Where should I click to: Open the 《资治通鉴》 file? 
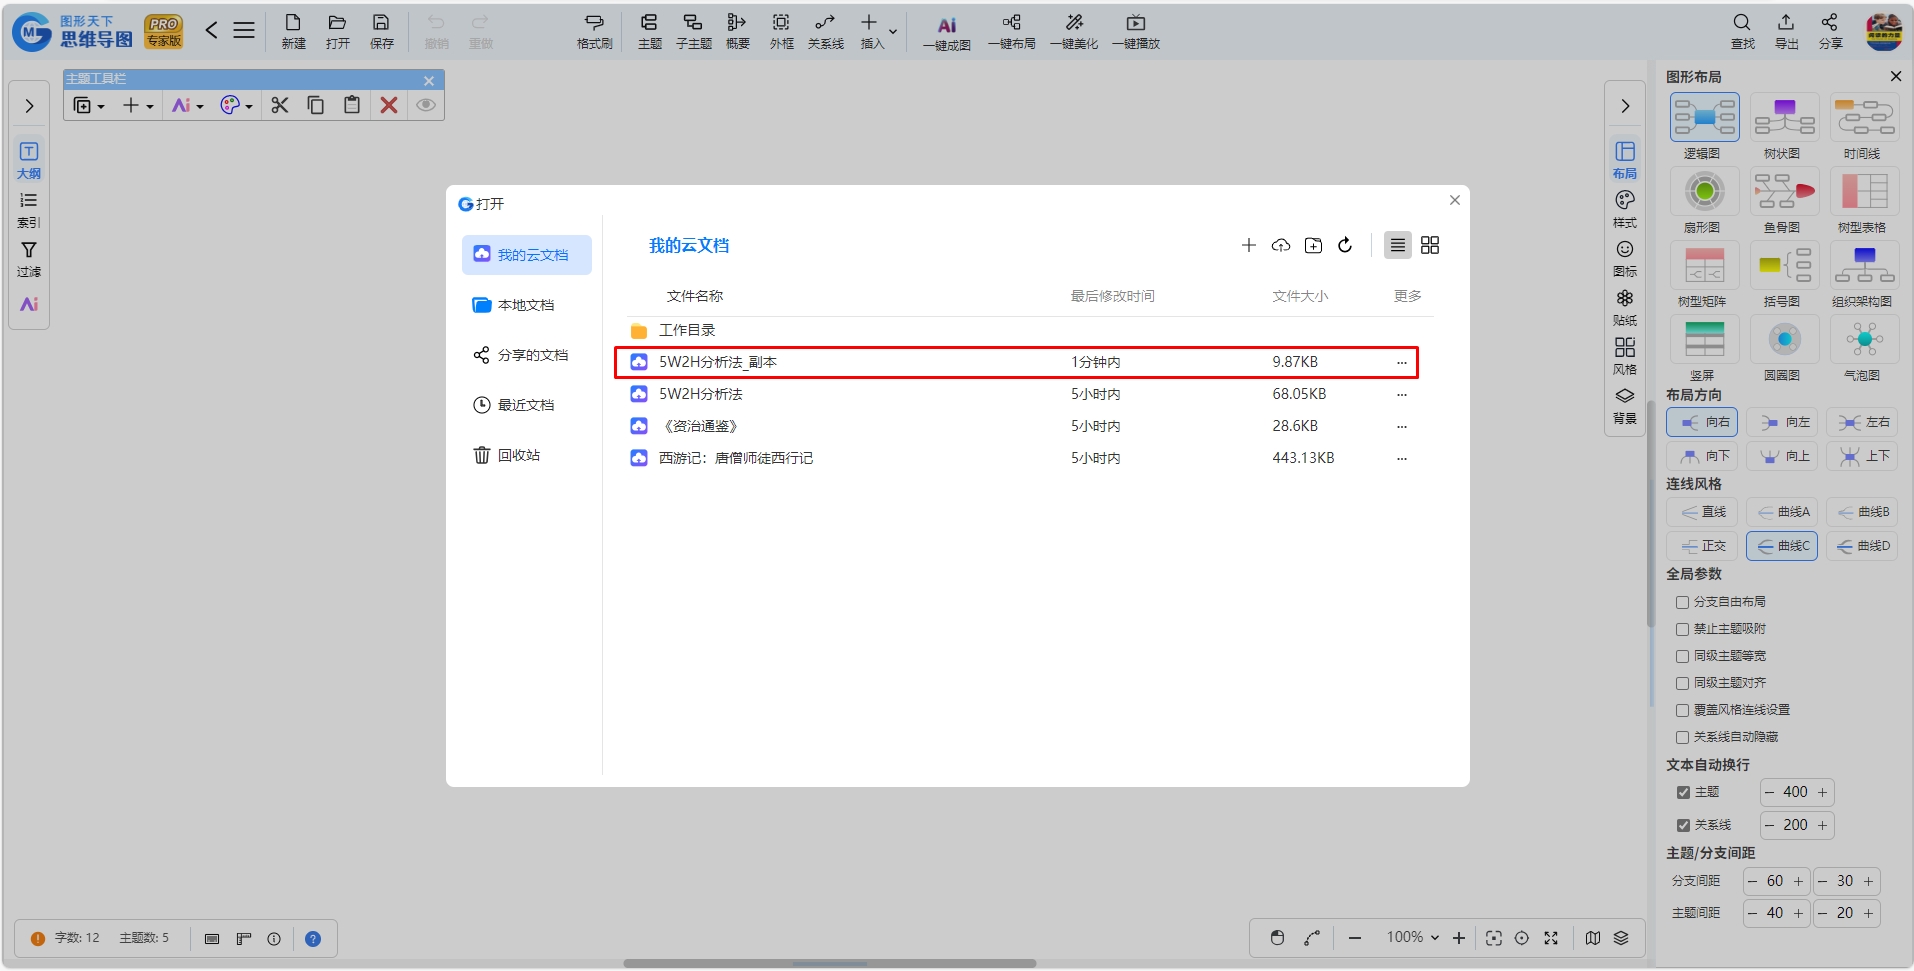[x=700, y=426]
